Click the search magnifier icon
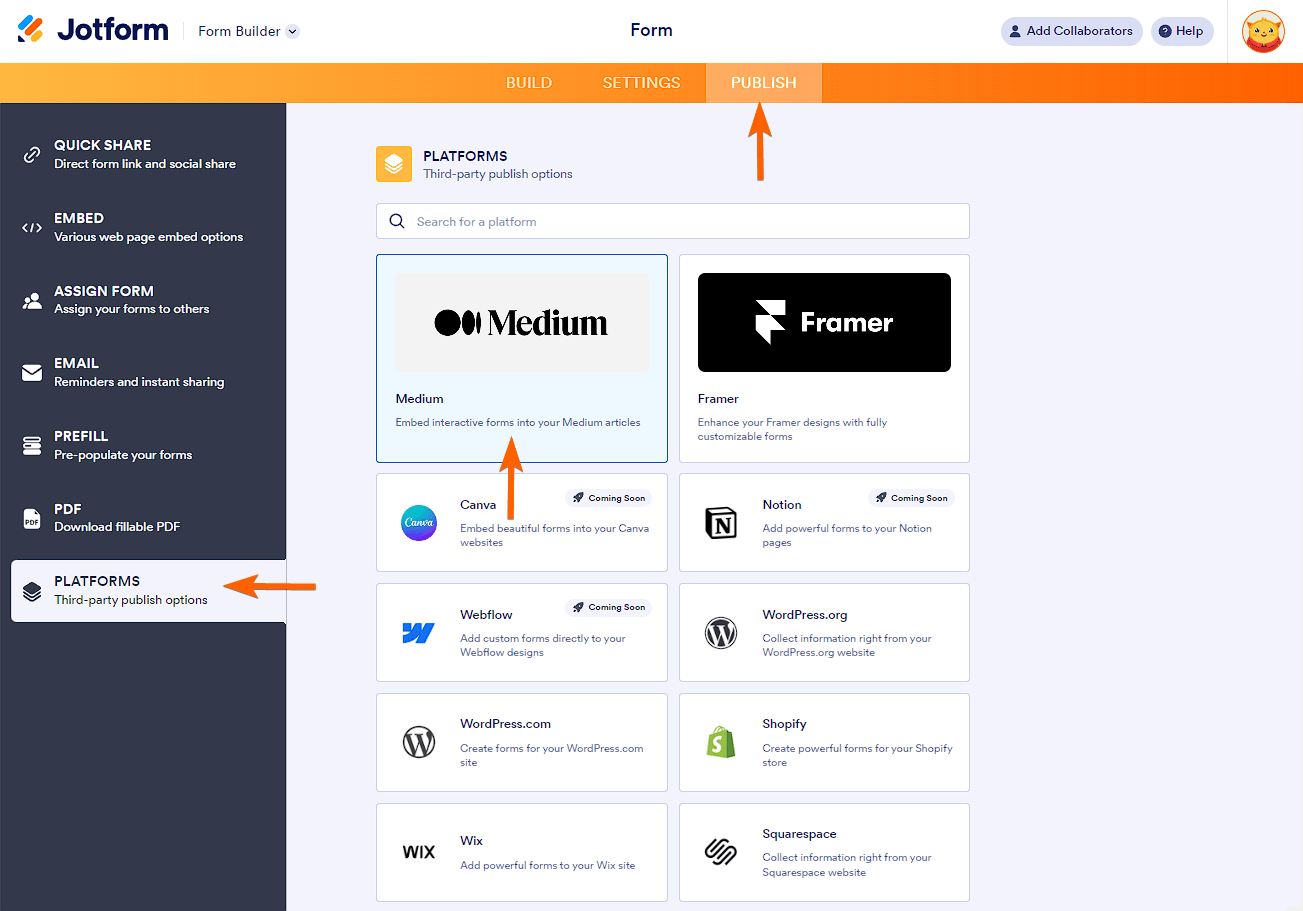The image size is (1303, 911). 397,221
